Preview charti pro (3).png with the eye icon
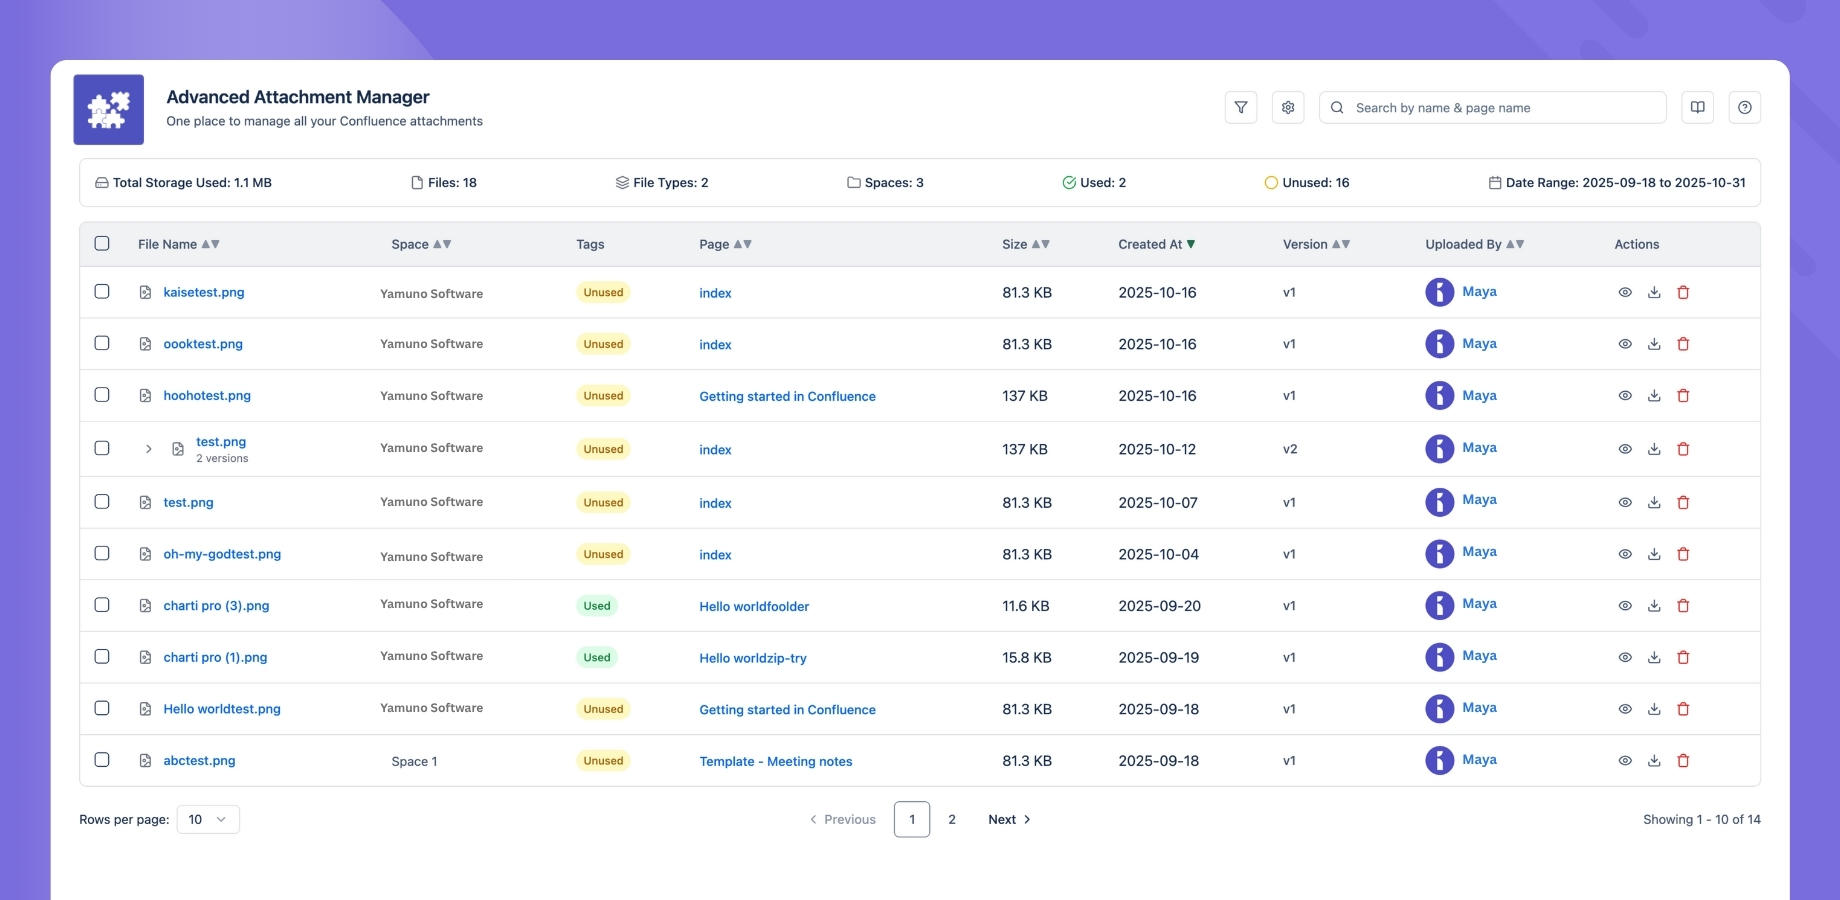The height and width of the screenshot is (900, 1840). [1624, 605]
